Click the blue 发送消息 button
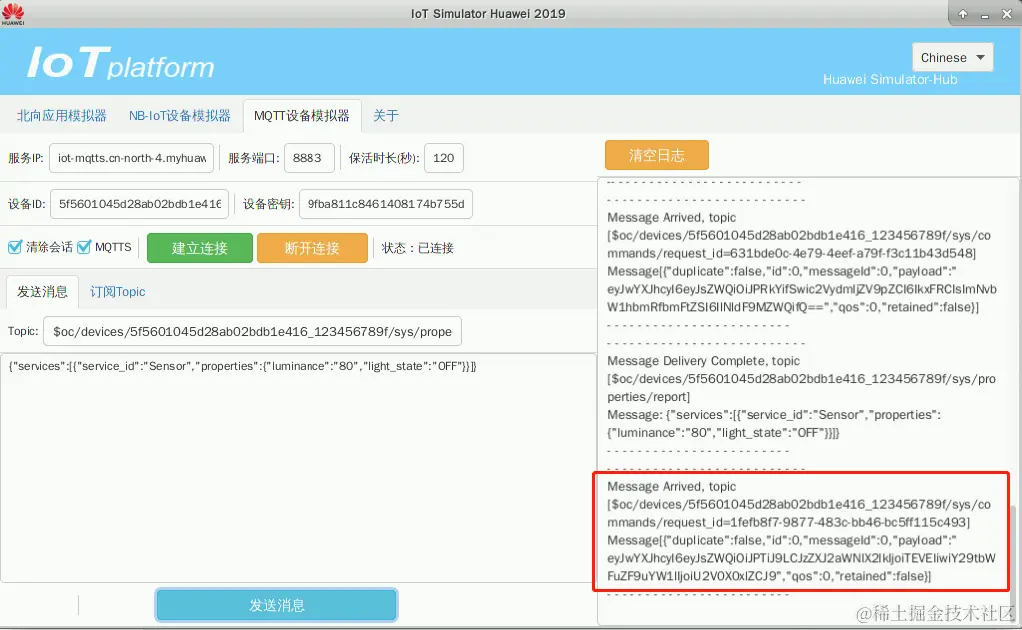The height and width of the screenshot is (630, 1022). [x=276, y=605]
